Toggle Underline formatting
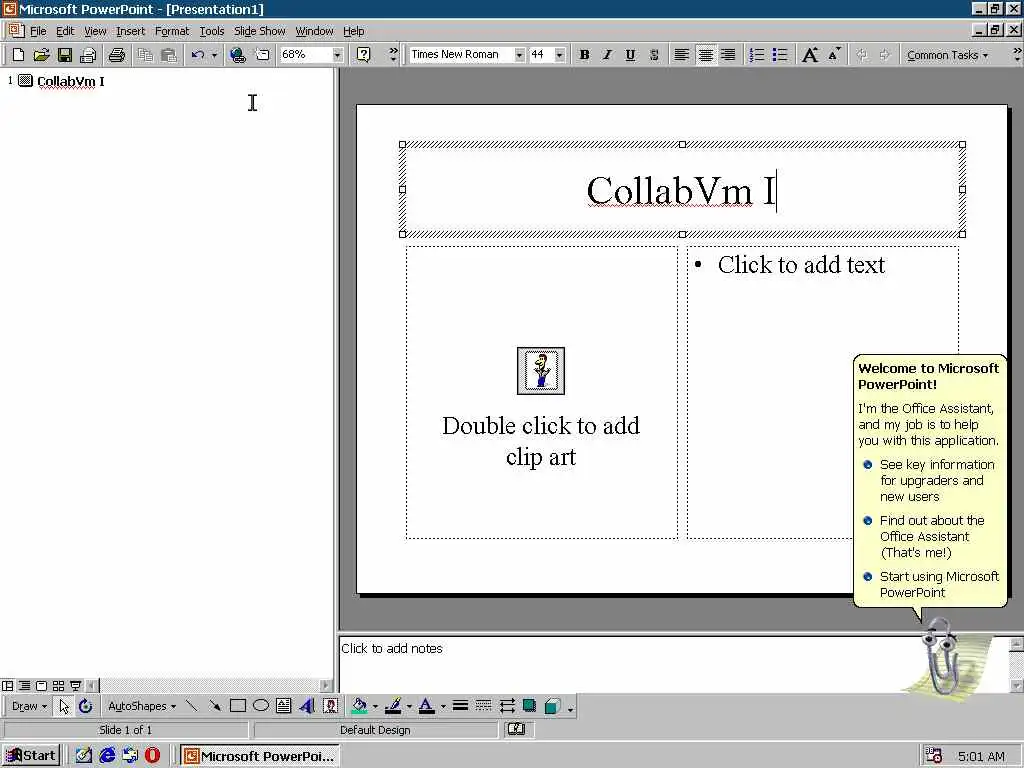The width and height of the screenshot is (1024, 768). [630, 55]
